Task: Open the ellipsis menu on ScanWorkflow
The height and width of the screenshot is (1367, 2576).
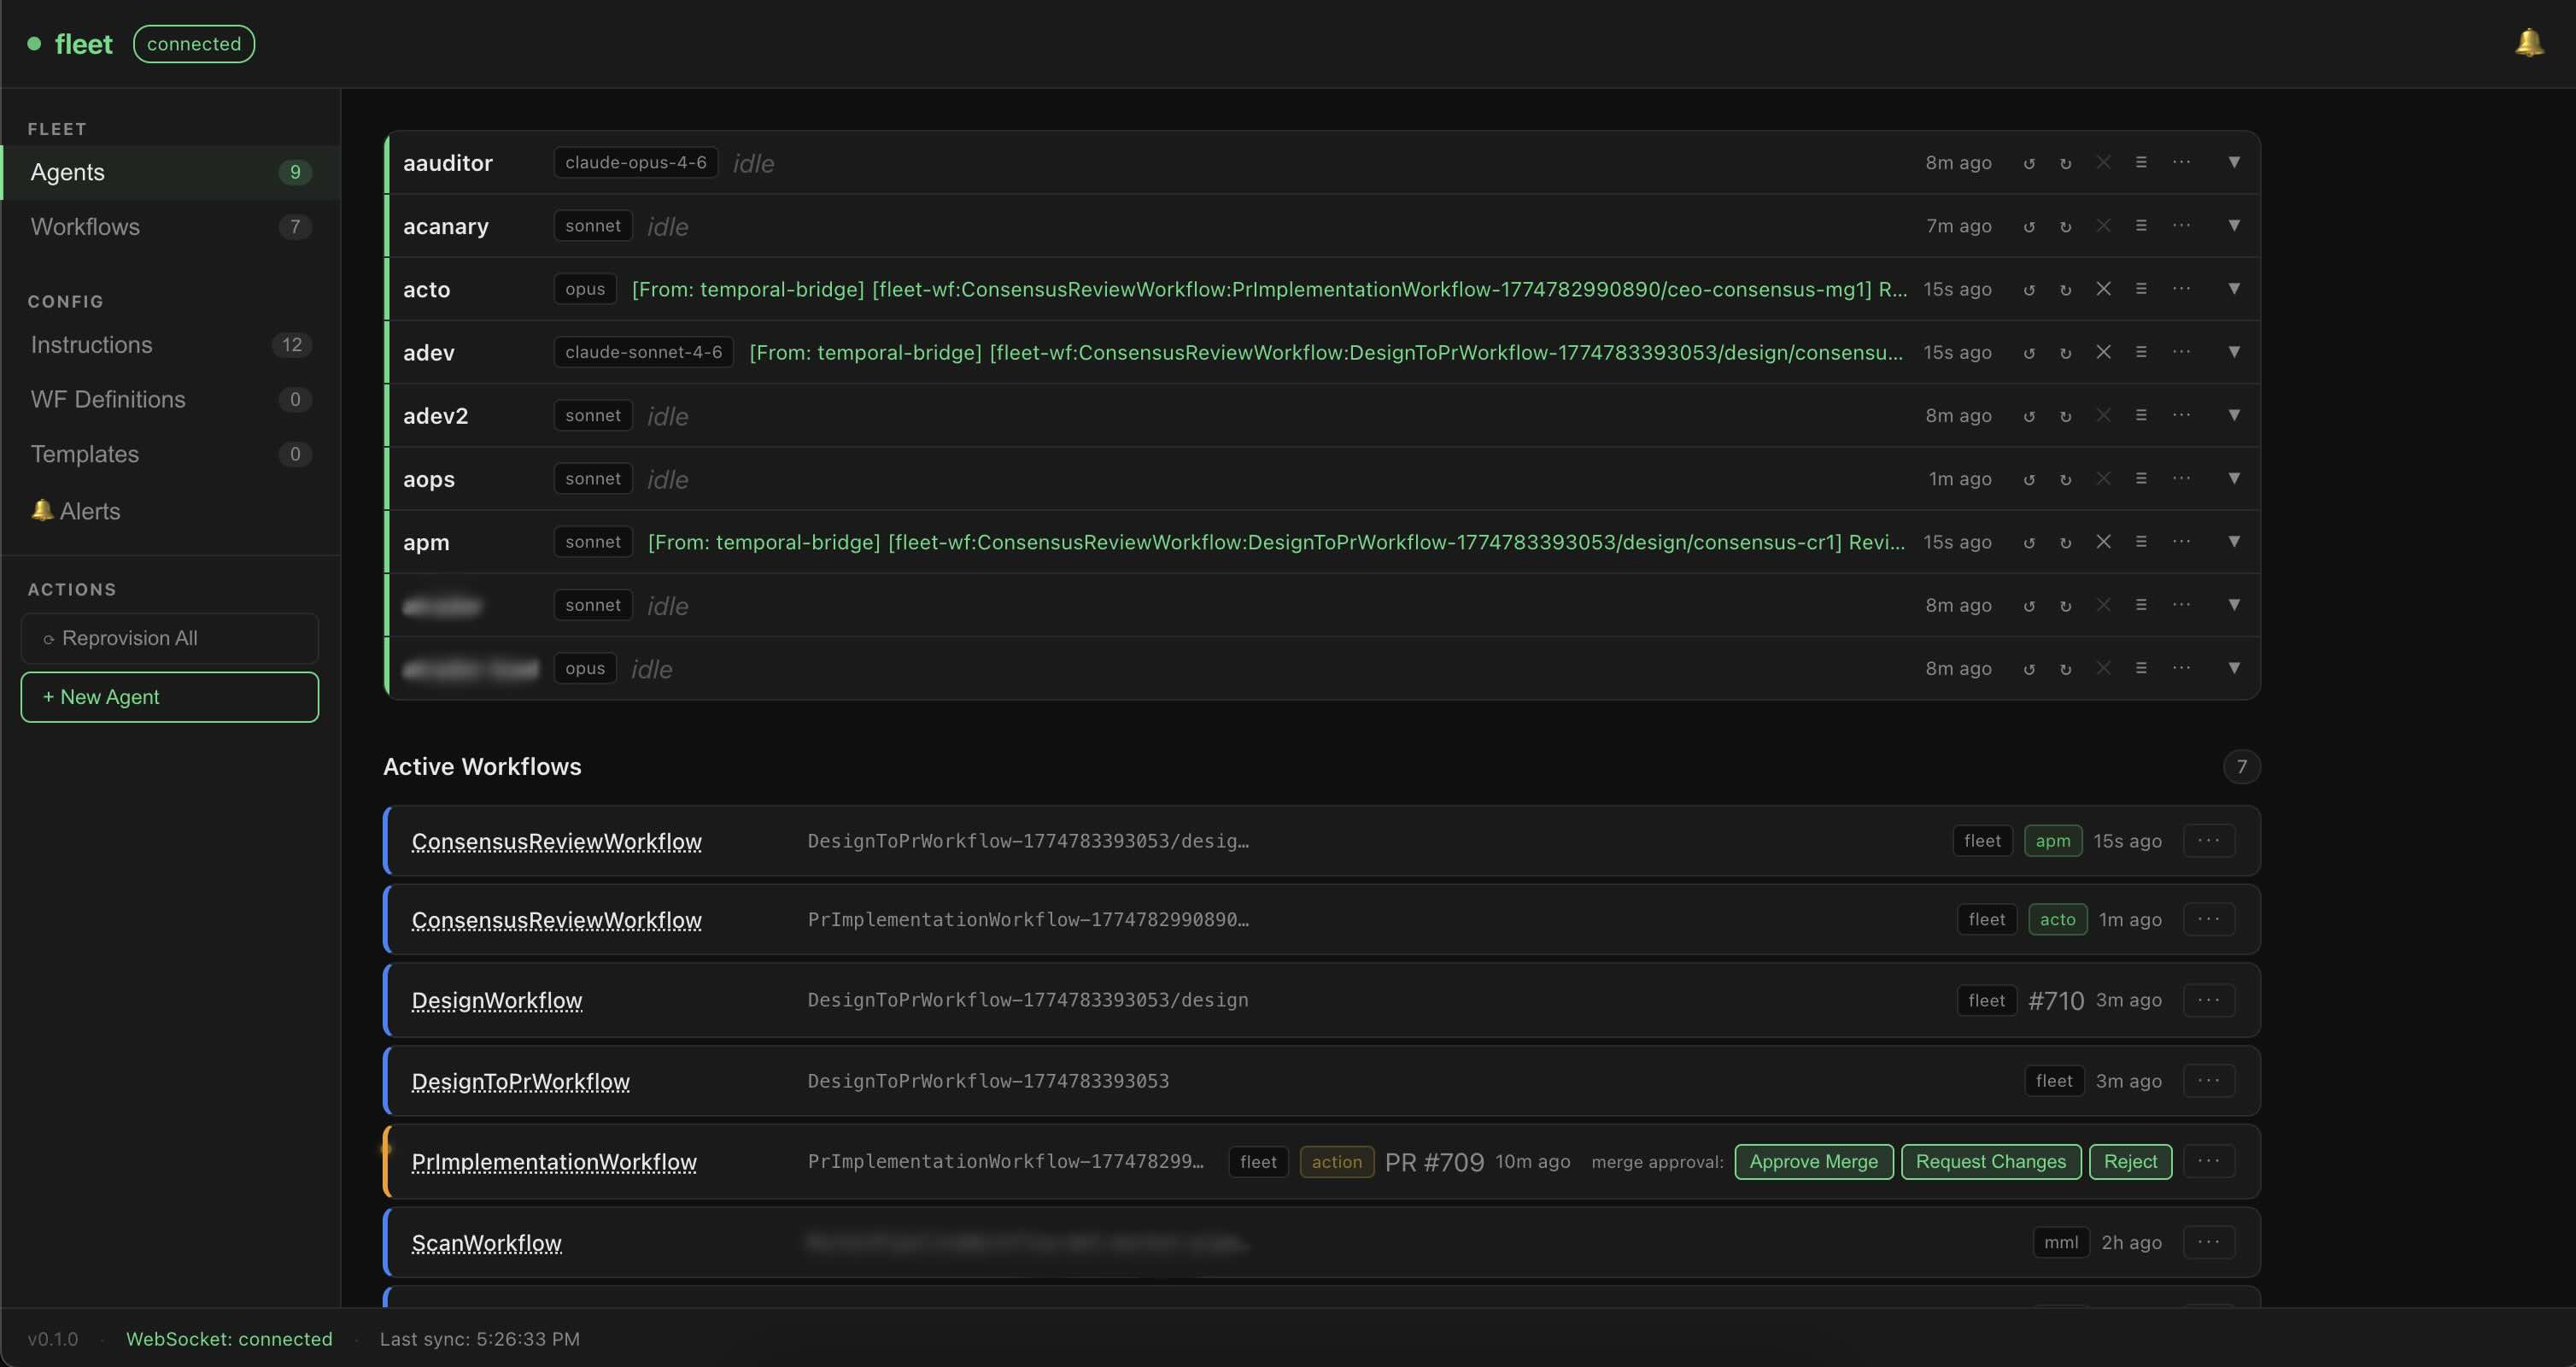Action: (x=2210, y=1242)
